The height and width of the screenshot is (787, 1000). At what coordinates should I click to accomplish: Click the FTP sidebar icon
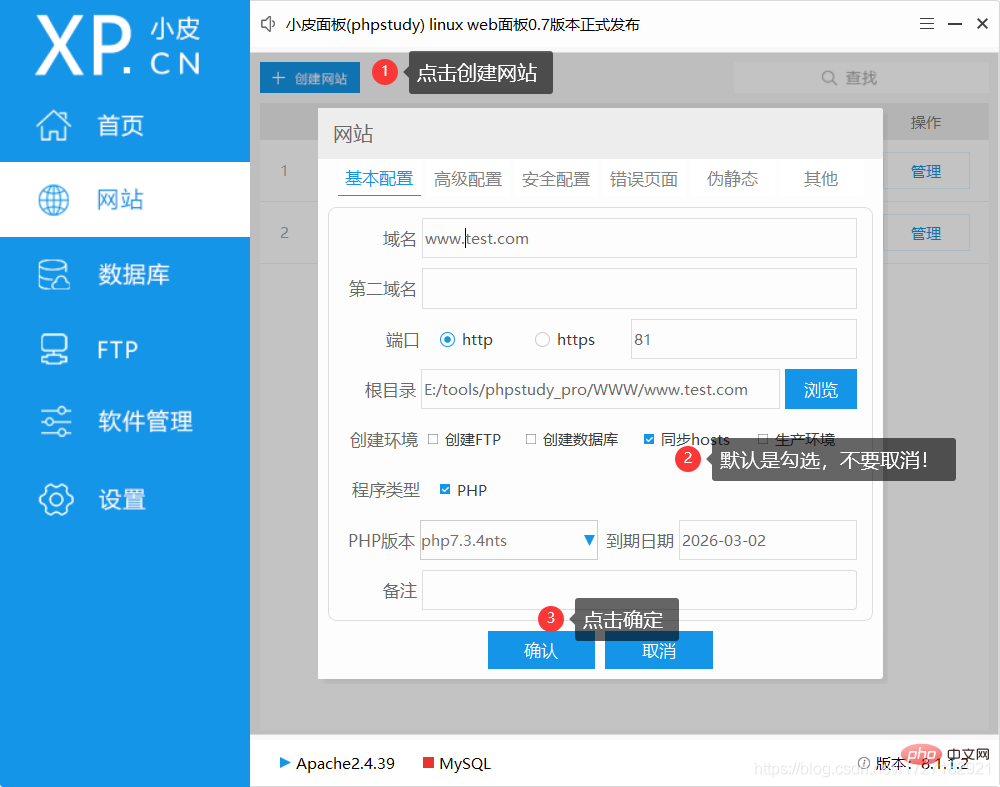point(53,348)
